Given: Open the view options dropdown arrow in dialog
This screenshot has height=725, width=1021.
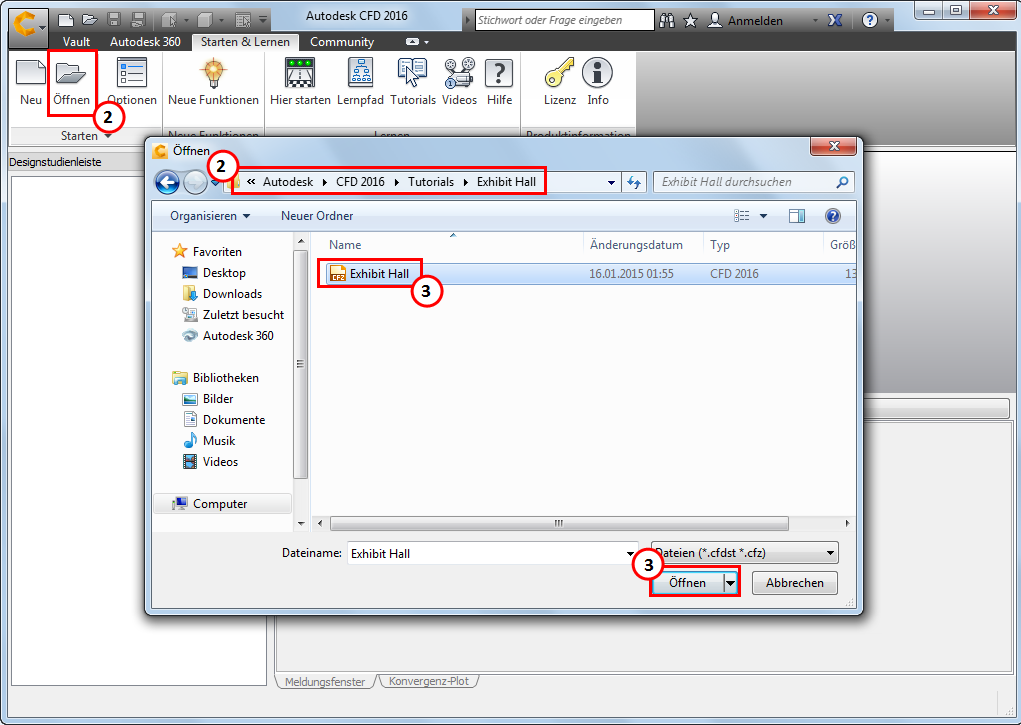Looking at the screenshot, I should 763,216.
